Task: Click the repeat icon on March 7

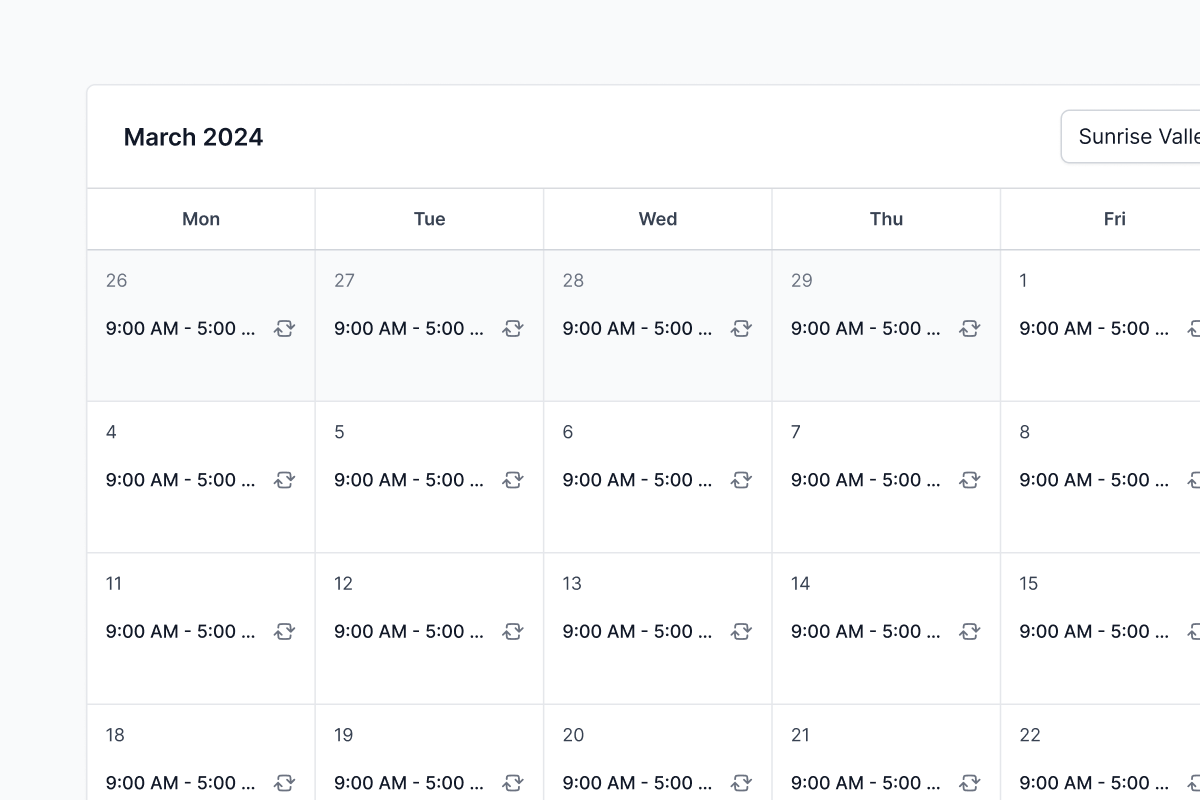Action: click(969, 480)
